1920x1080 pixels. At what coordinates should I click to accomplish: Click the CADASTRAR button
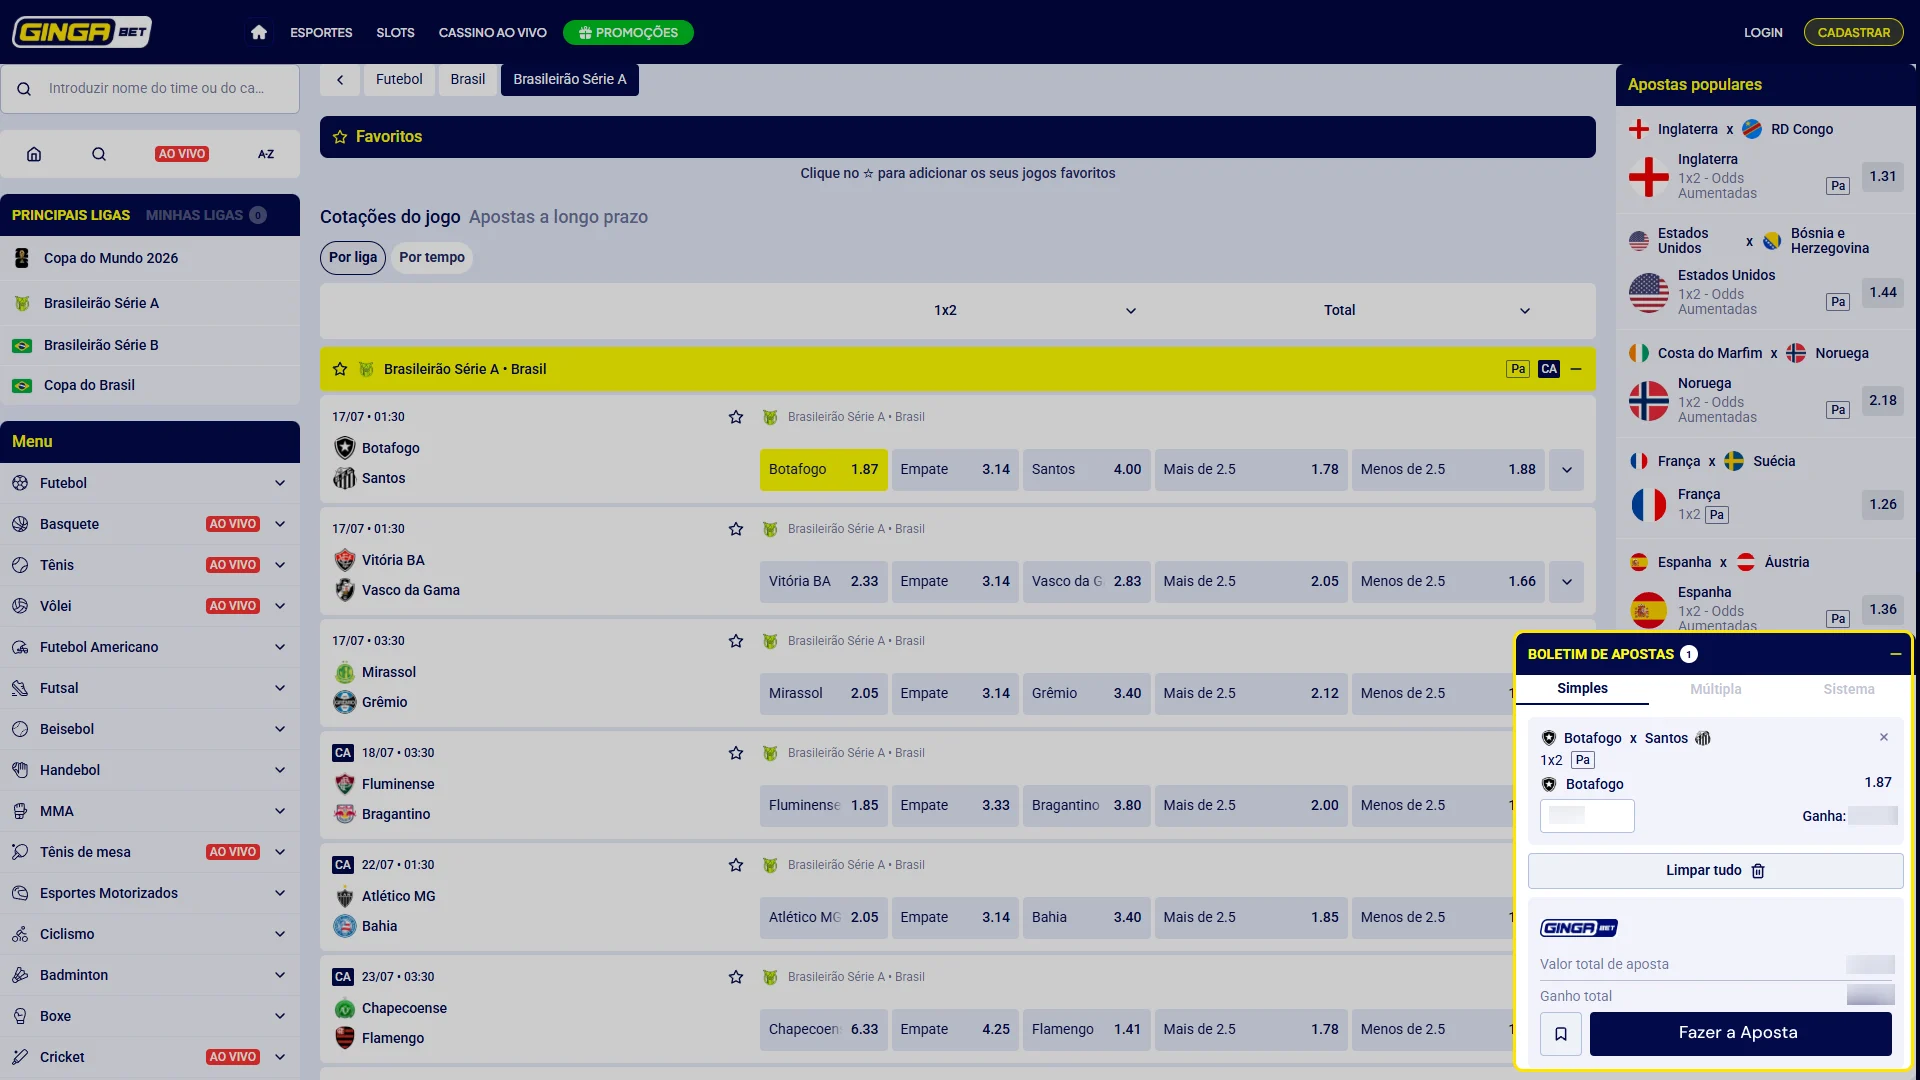[1854, 32]
